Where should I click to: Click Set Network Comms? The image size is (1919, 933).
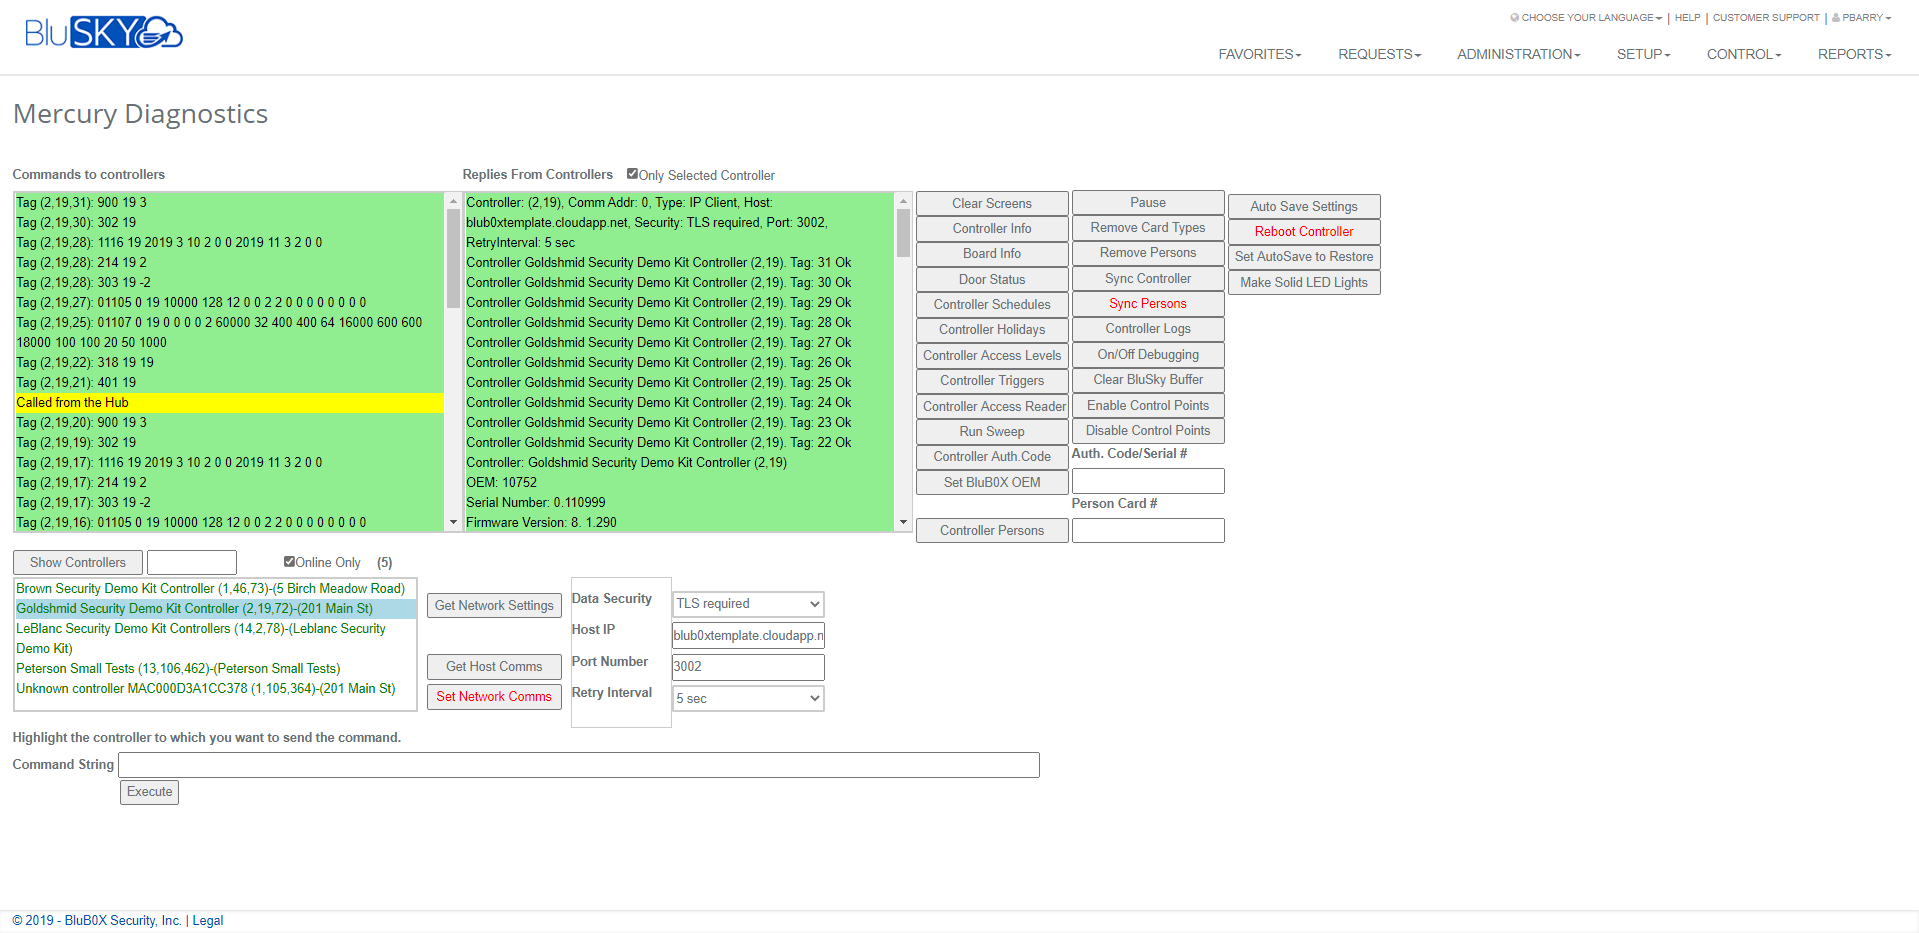(493, 696)
